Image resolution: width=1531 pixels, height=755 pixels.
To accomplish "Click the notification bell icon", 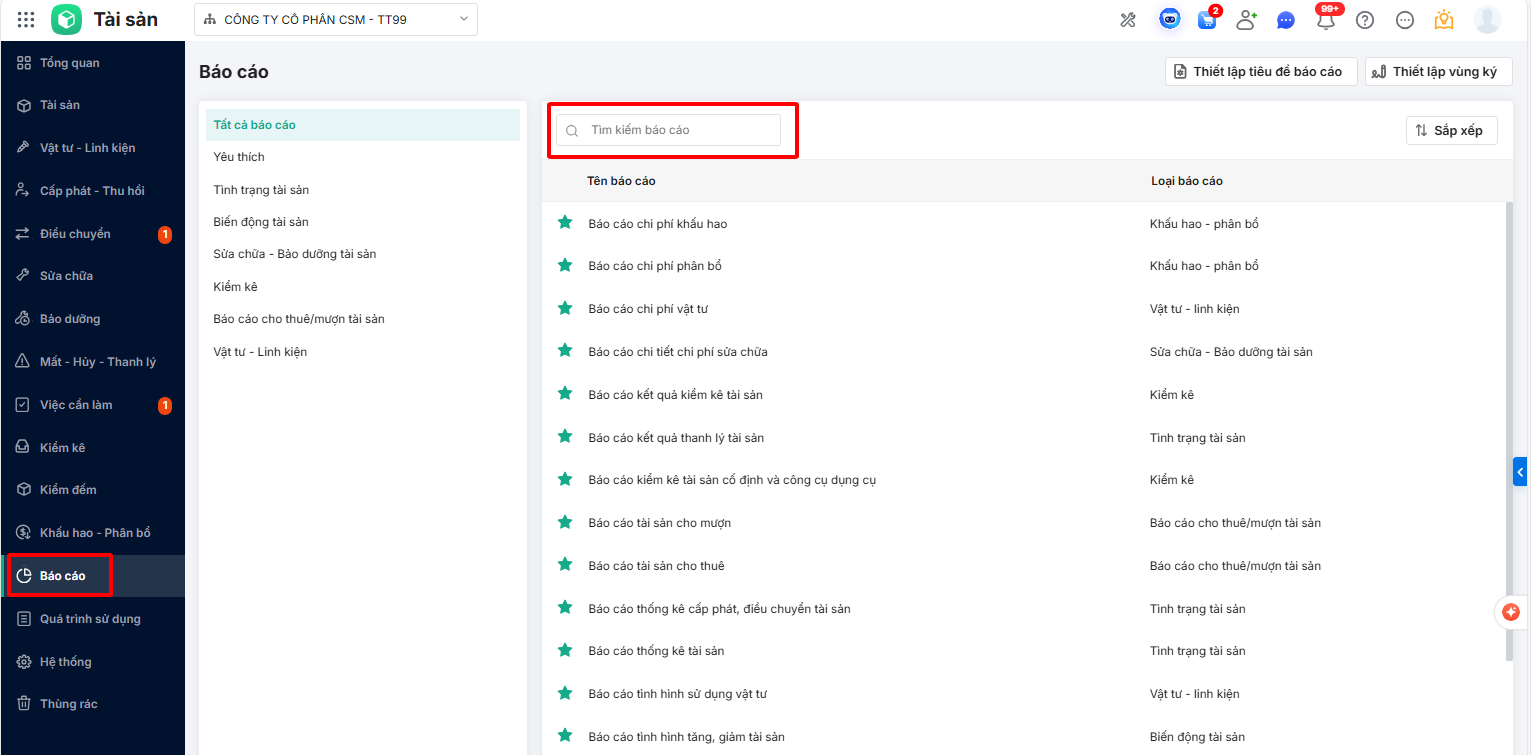I will 1326,20.
